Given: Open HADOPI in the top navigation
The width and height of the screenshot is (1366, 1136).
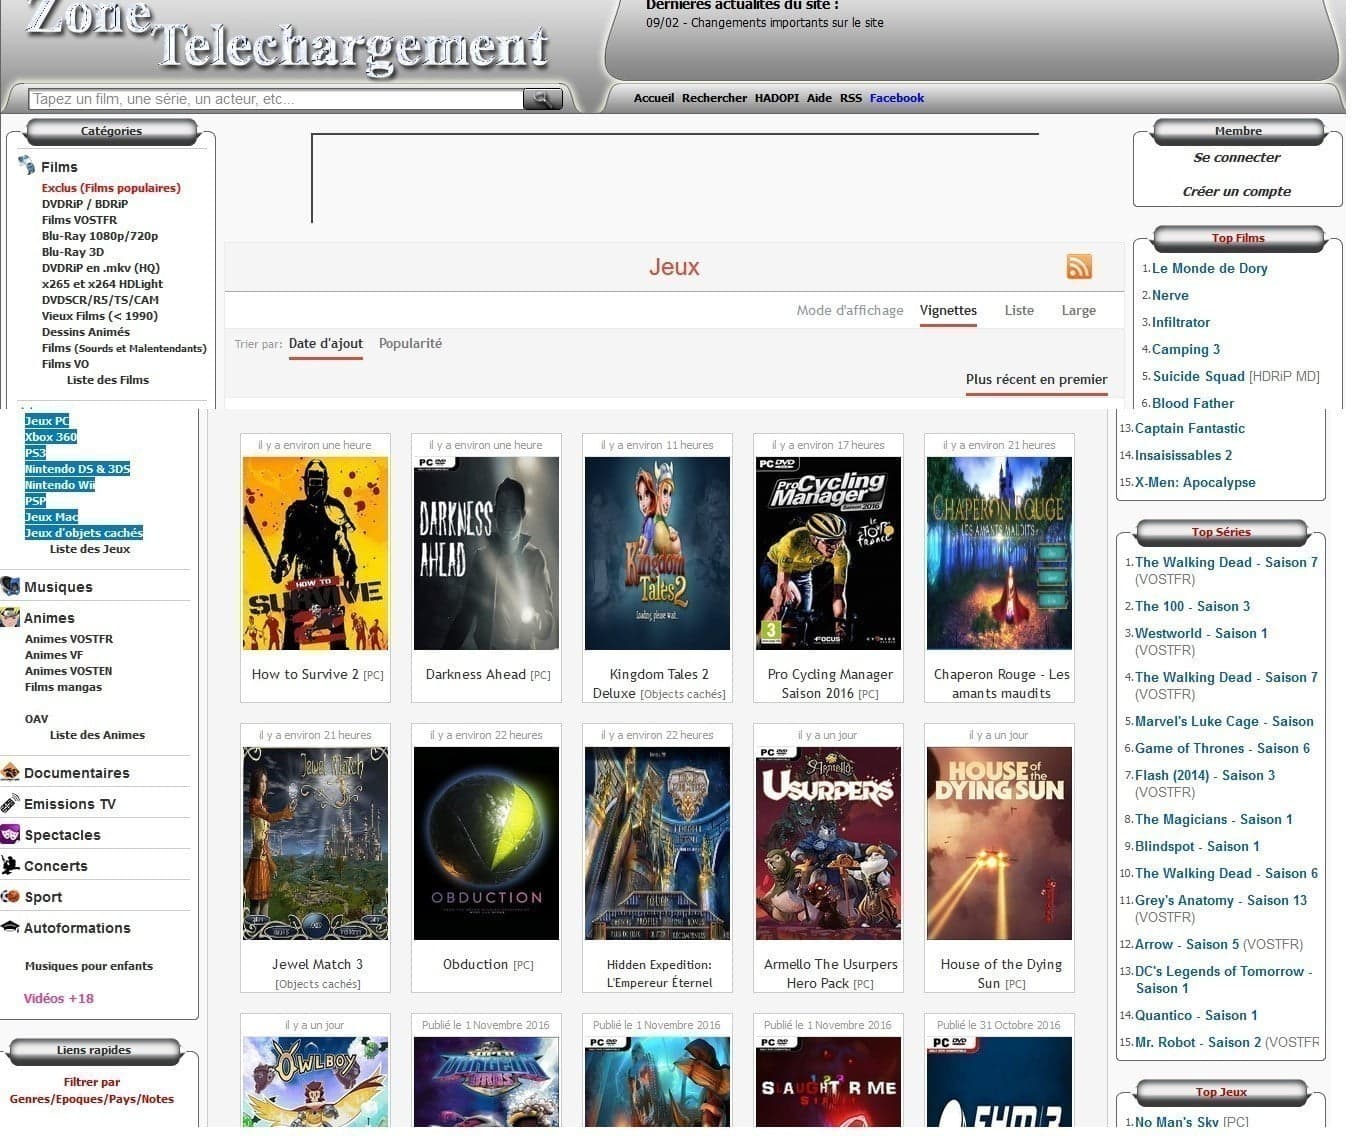Looking at the screenshot, I should click(x=777, y=98).
